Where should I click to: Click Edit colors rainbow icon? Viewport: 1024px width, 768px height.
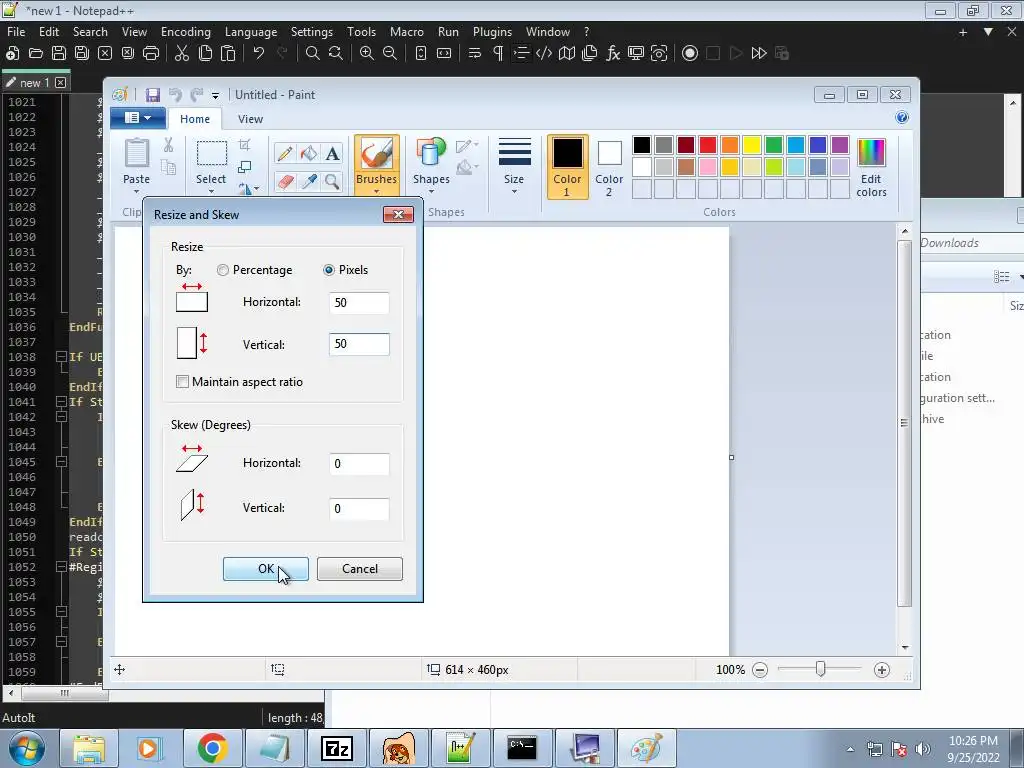coord(871,153)
